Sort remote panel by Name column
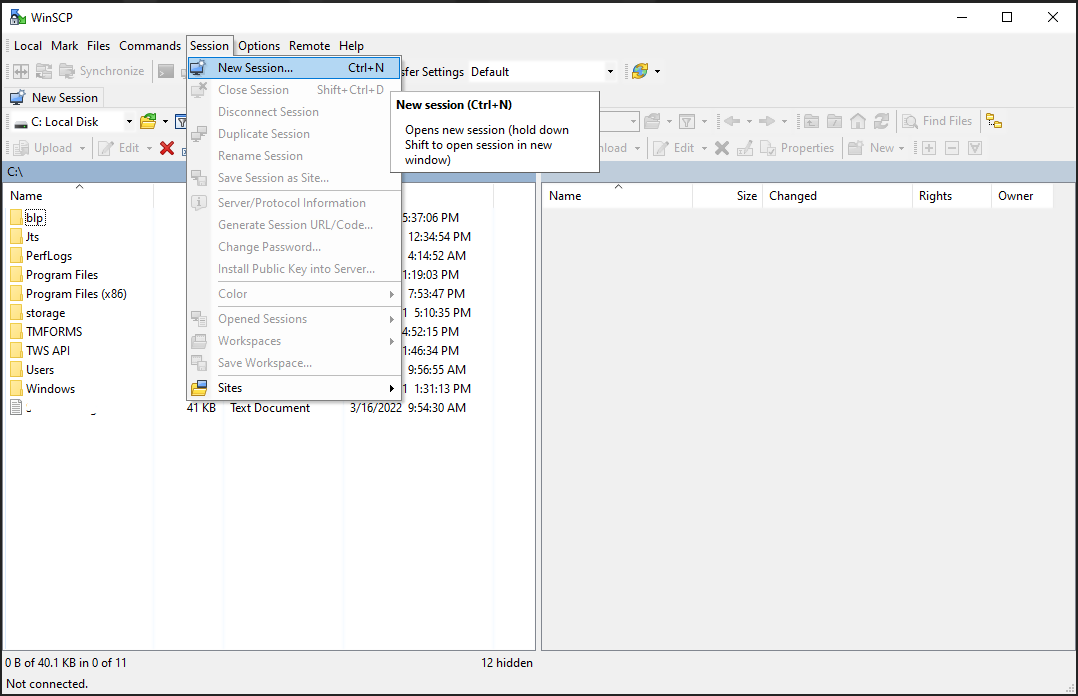The image size is (1078, 696). [x=617, y=196]
